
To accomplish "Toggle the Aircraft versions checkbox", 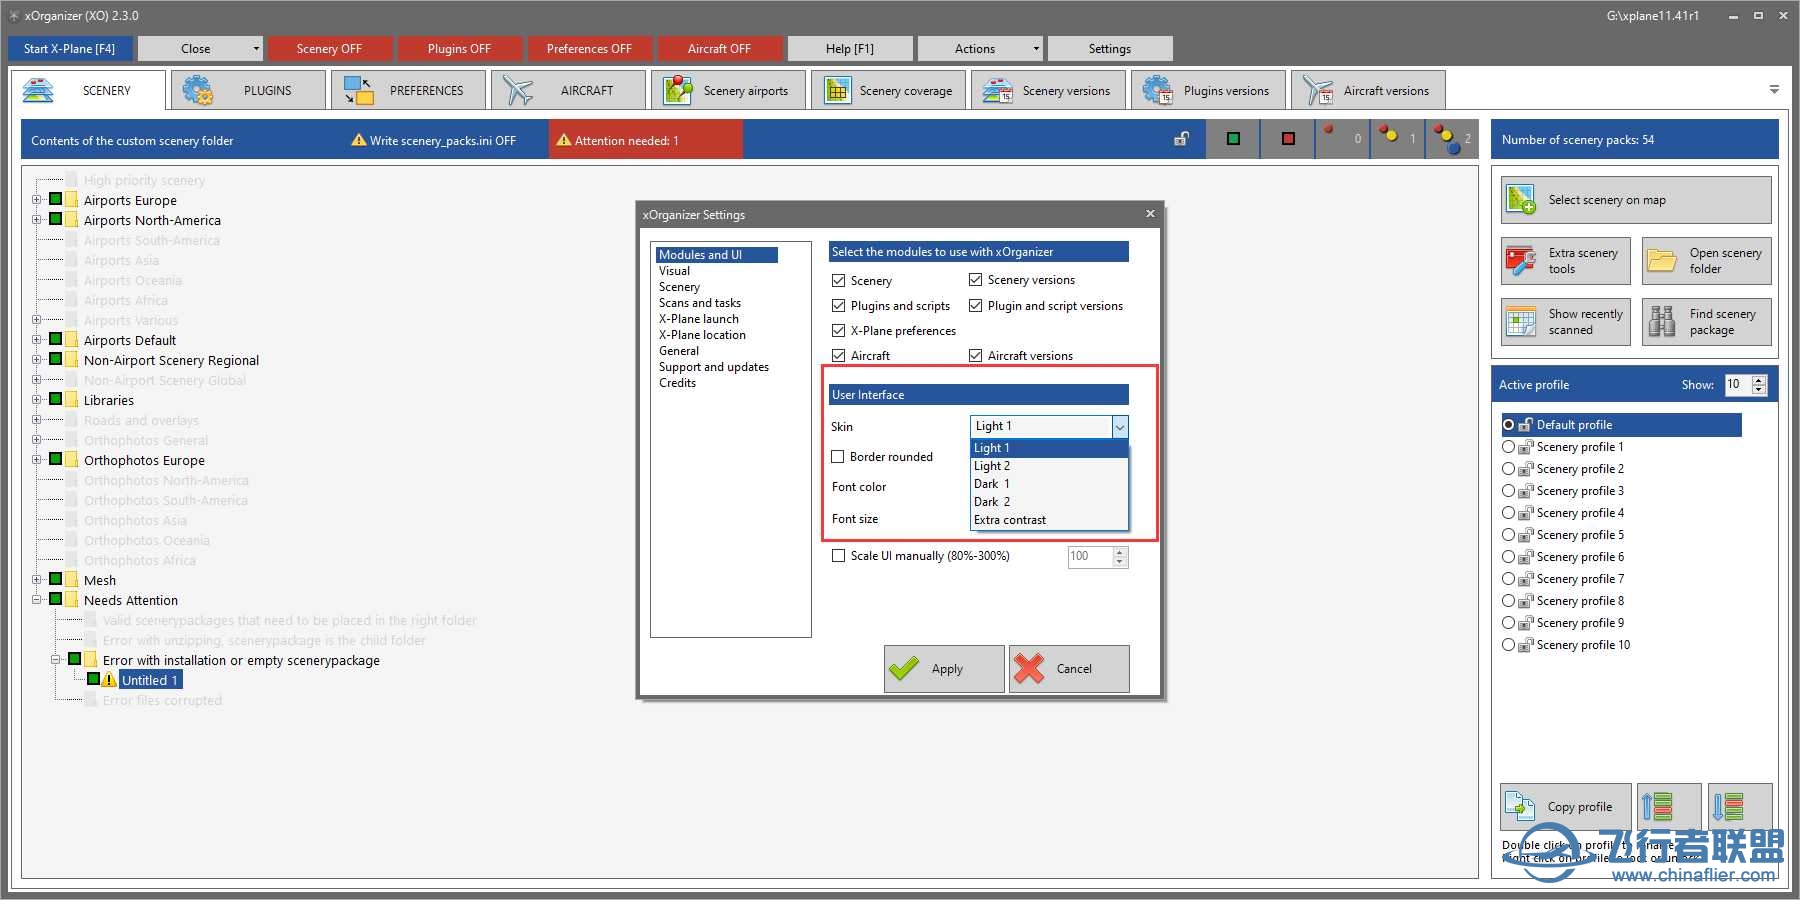I will (976, 355).
